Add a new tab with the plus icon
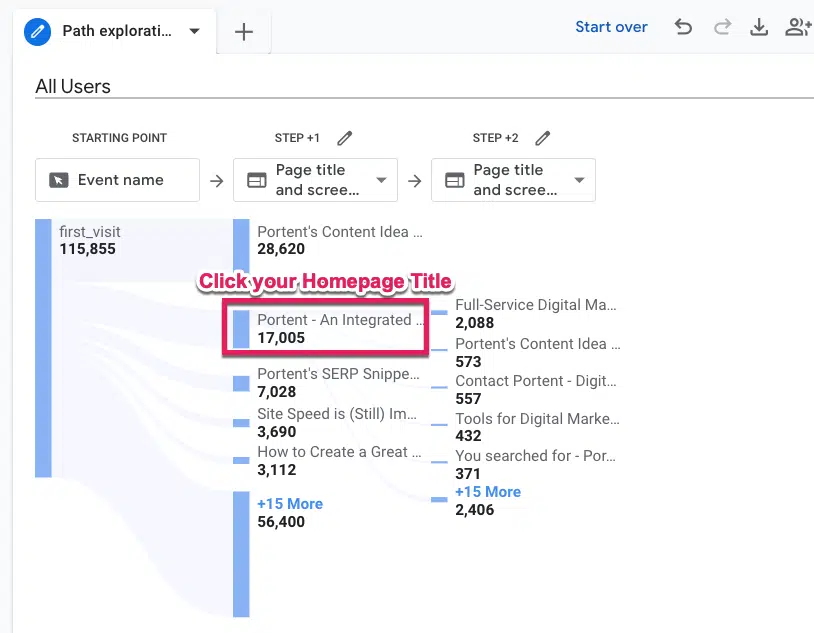 click(243, 32)
